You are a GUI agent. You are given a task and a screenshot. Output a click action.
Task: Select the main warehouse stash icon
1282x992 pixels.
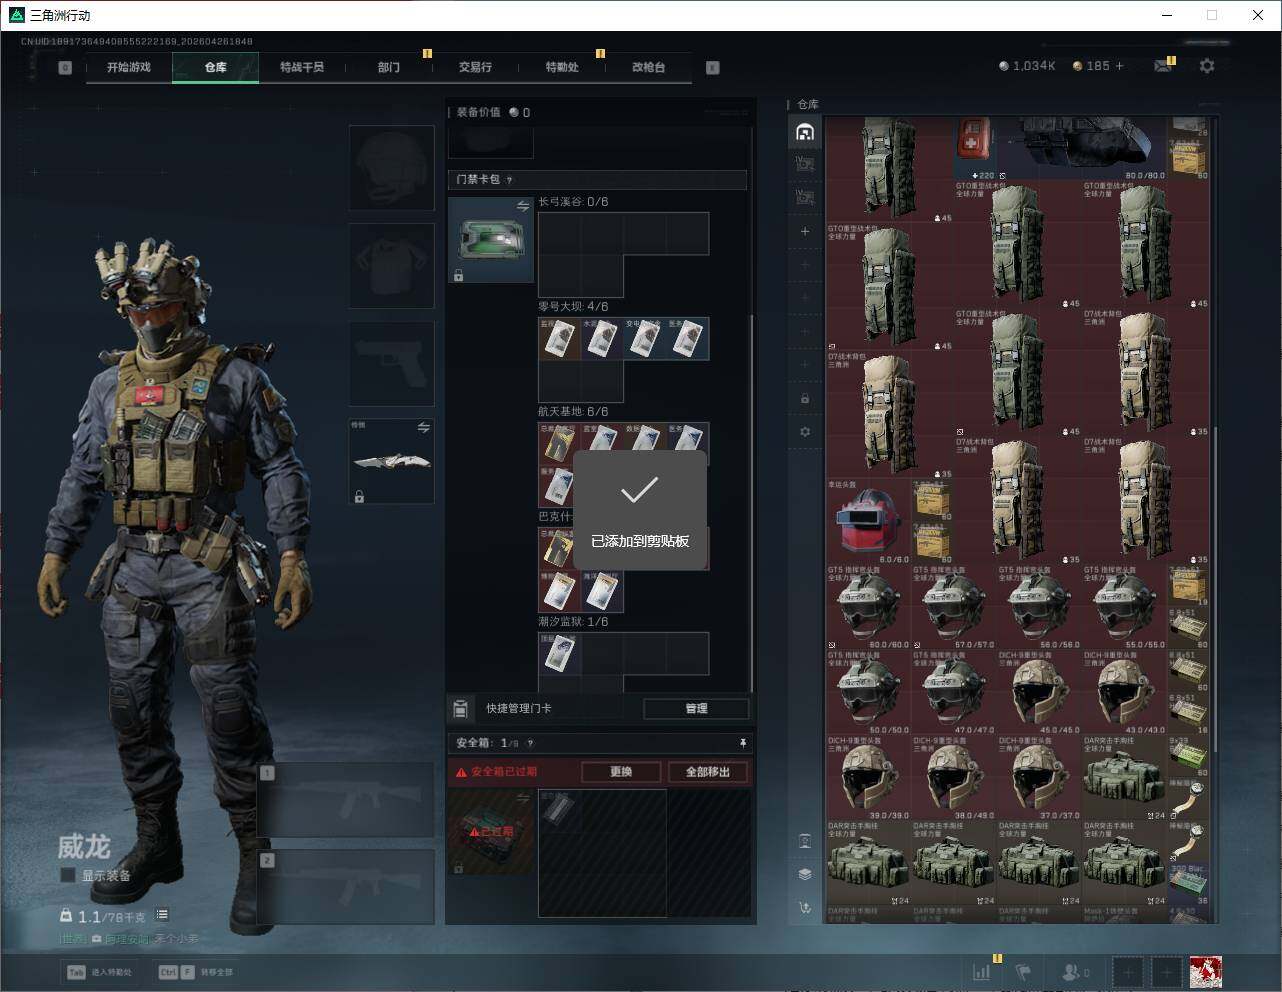coord(805,132)
